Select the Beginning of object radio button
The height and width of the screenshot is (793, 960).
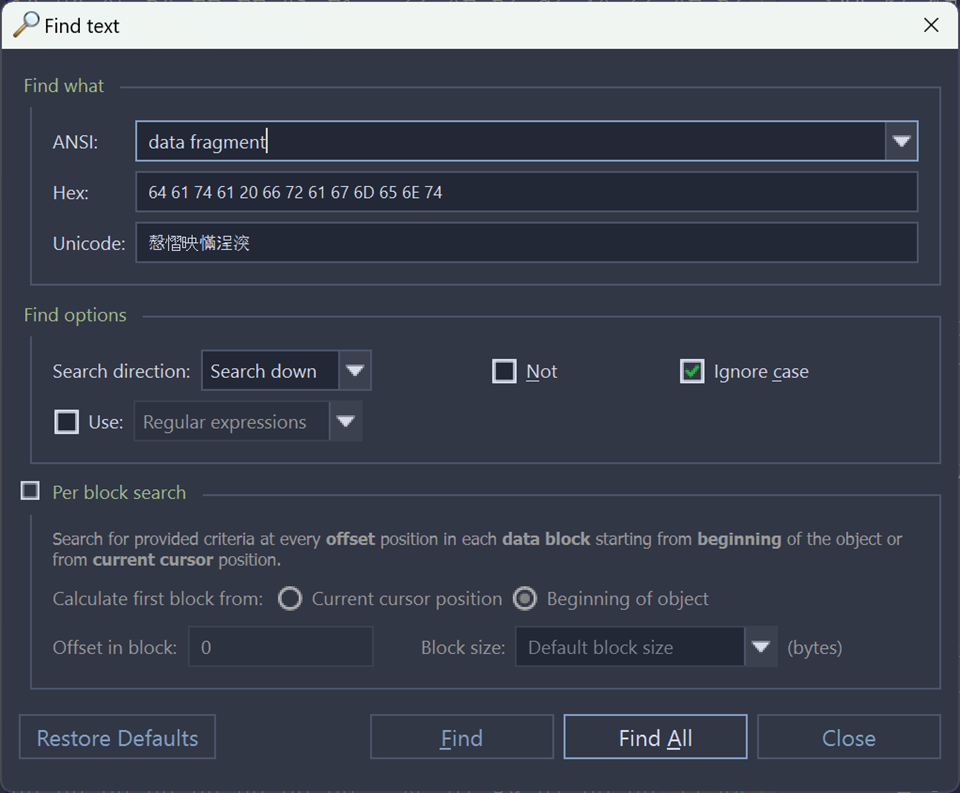[525, 599]
